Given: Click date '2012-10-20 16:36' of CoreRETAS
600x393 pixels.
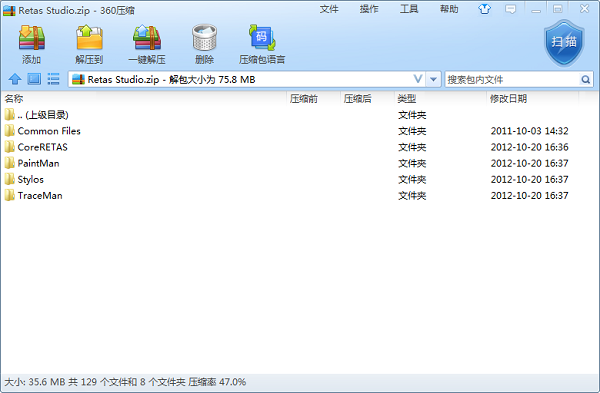Looking at the screenshot, I should [x=530, y=147].
